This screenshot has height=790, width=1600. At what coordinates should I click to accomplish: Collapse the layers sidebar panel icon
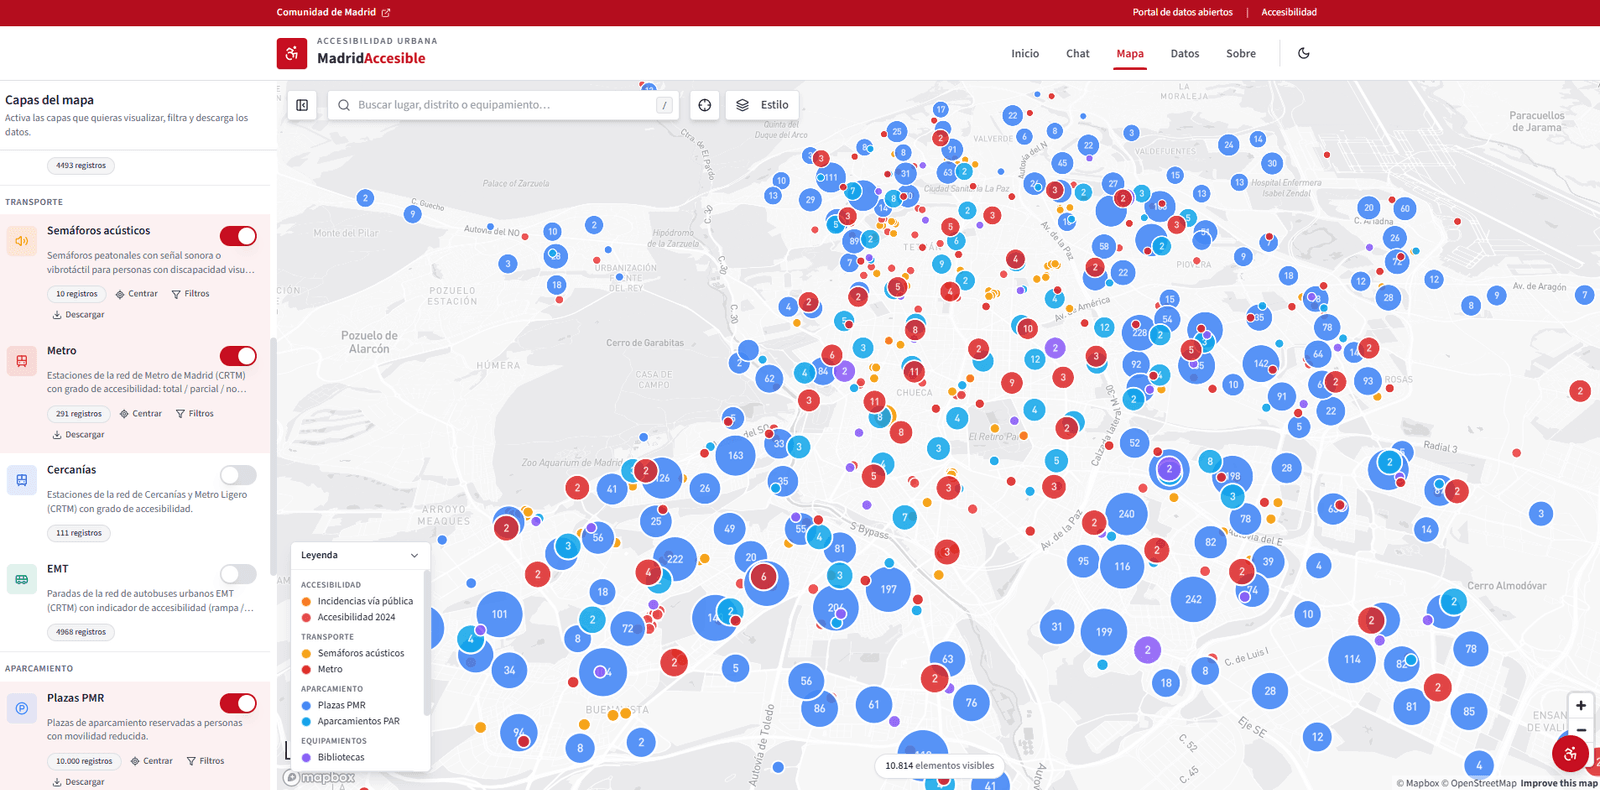[x=302, y=105]
